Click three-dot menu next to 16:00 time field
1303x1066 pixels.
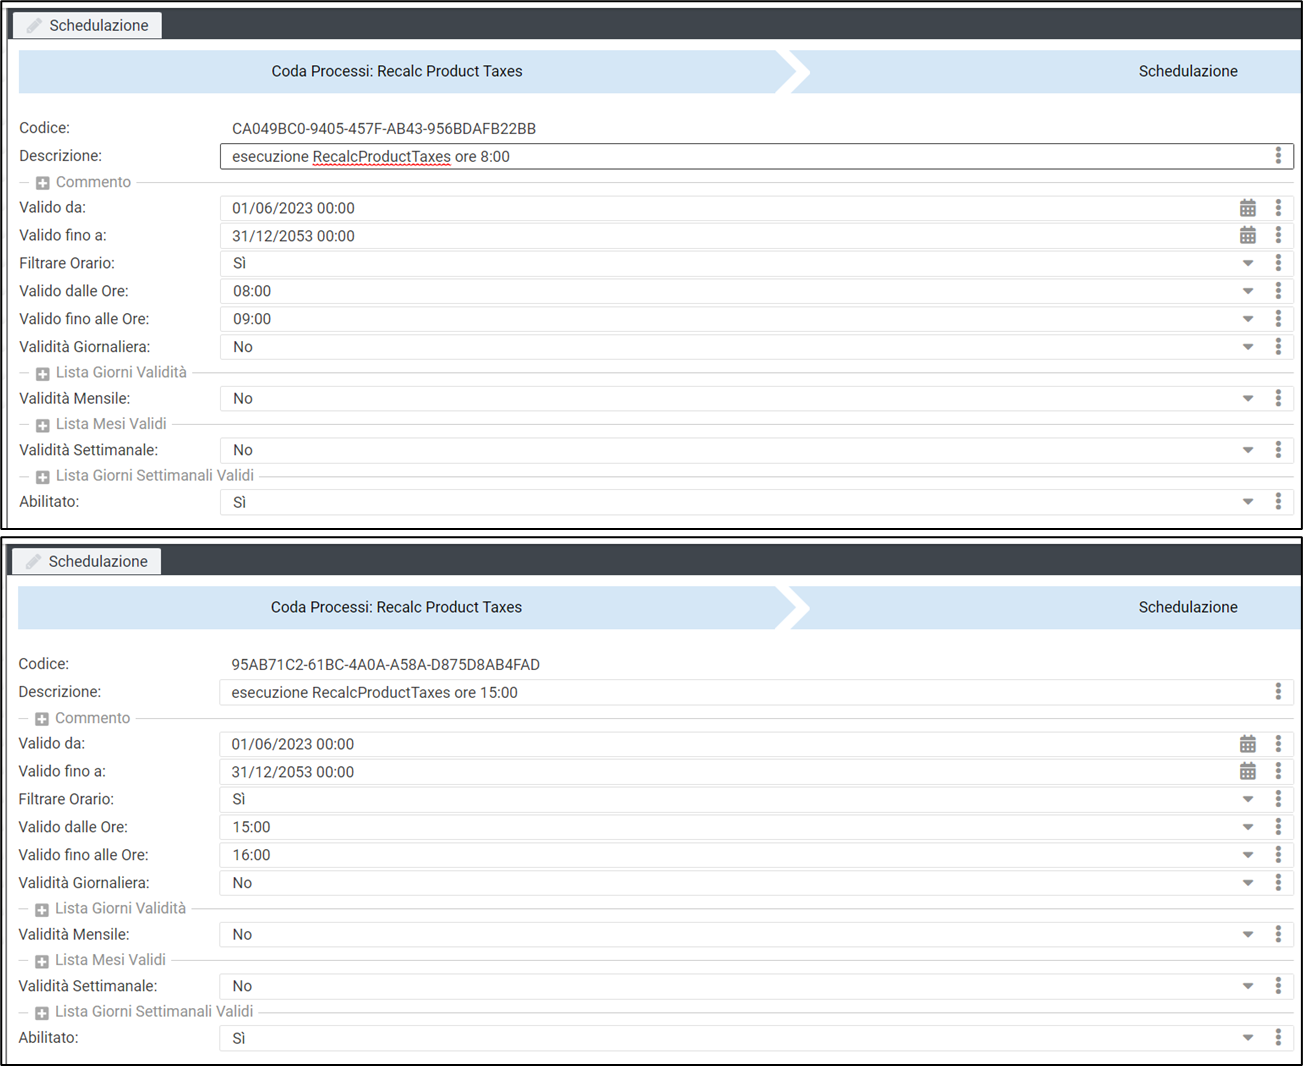(x=1277, y=855)
